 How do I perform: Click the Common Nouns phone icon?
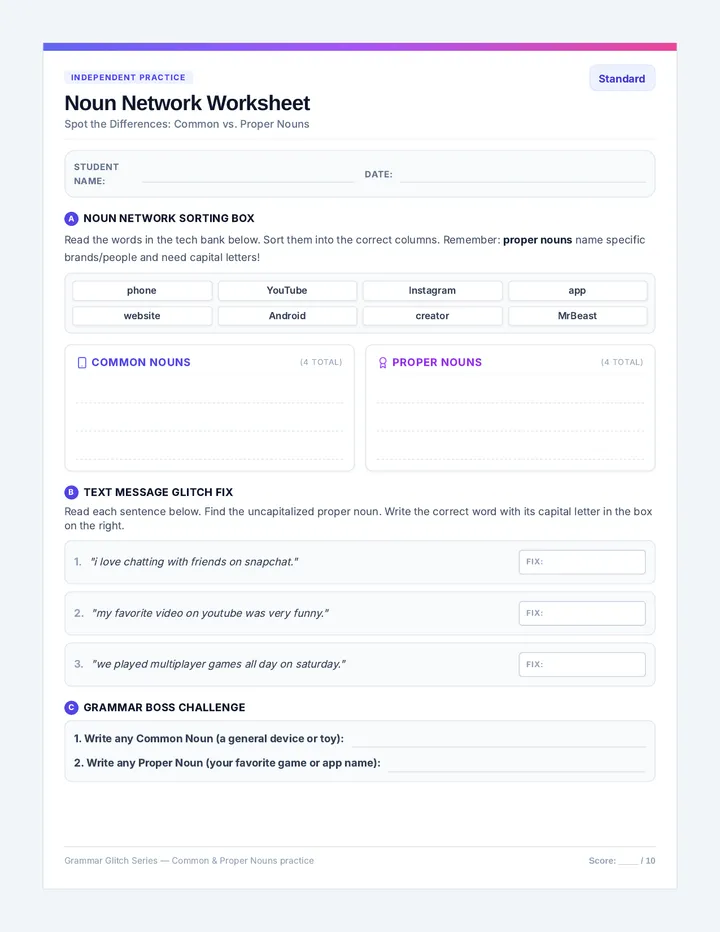(82, 363)
